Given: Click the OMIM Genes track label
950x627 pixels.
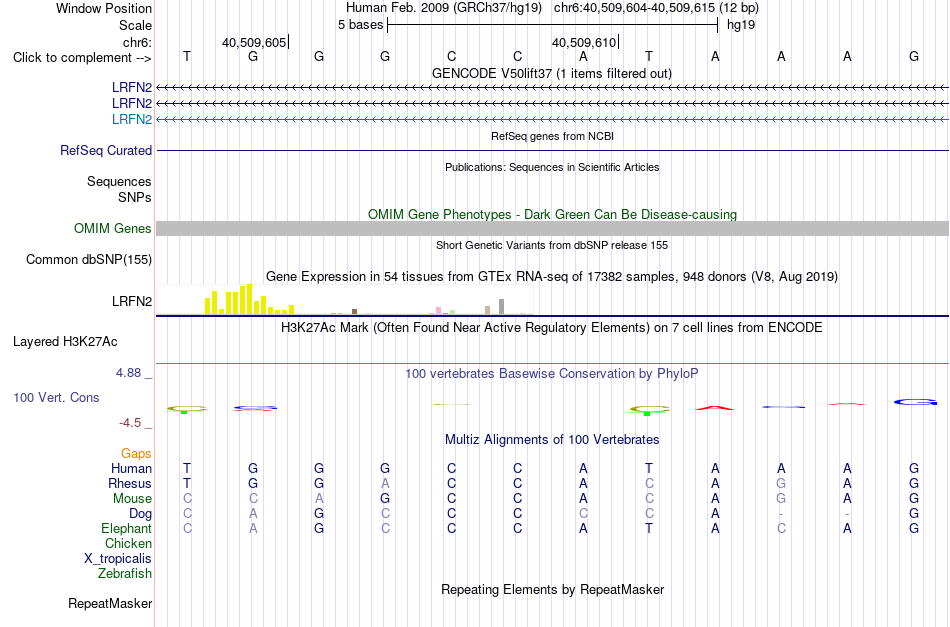Looking at the screenshot, I should click(x=112, y=228).
